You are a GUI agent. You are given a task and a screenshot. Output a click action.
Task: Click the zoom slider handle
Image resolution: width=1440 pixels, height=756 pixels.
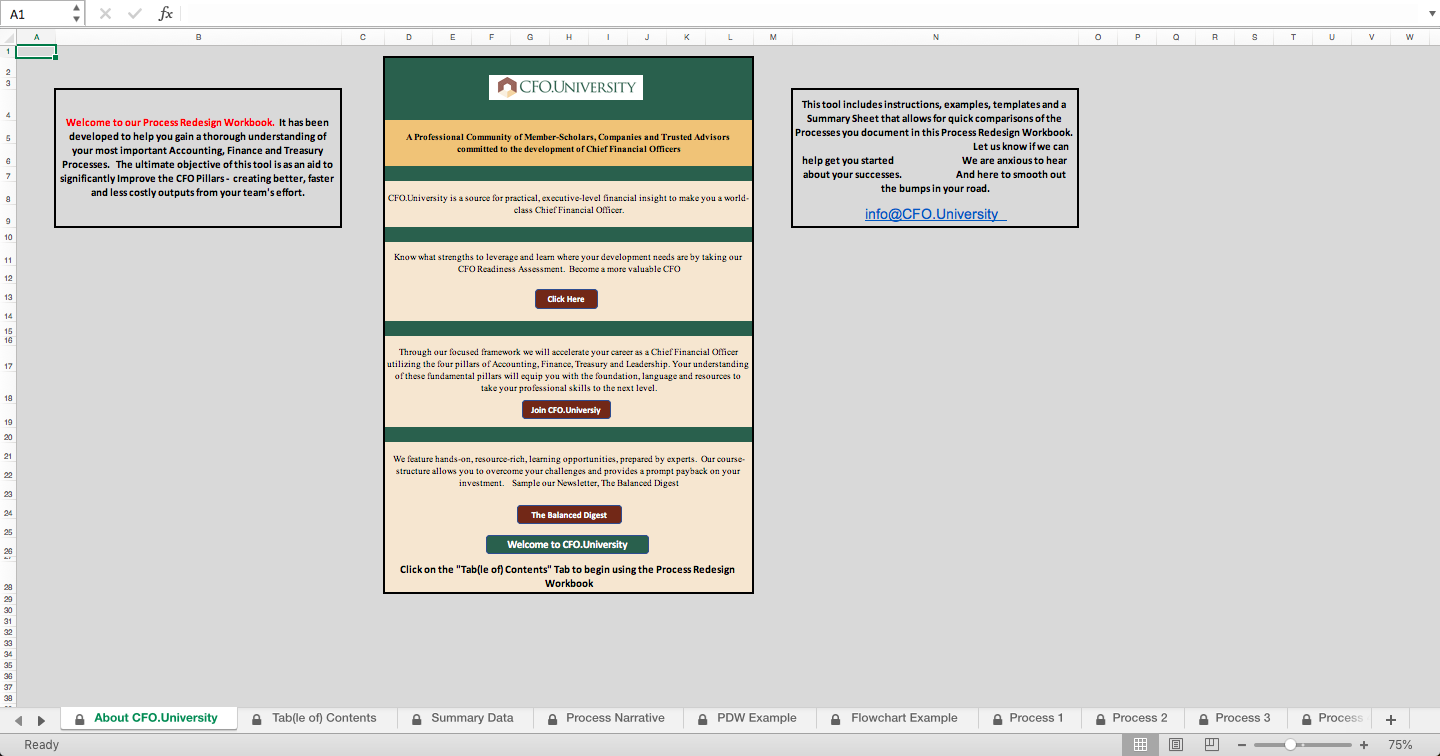point(1290,745)
